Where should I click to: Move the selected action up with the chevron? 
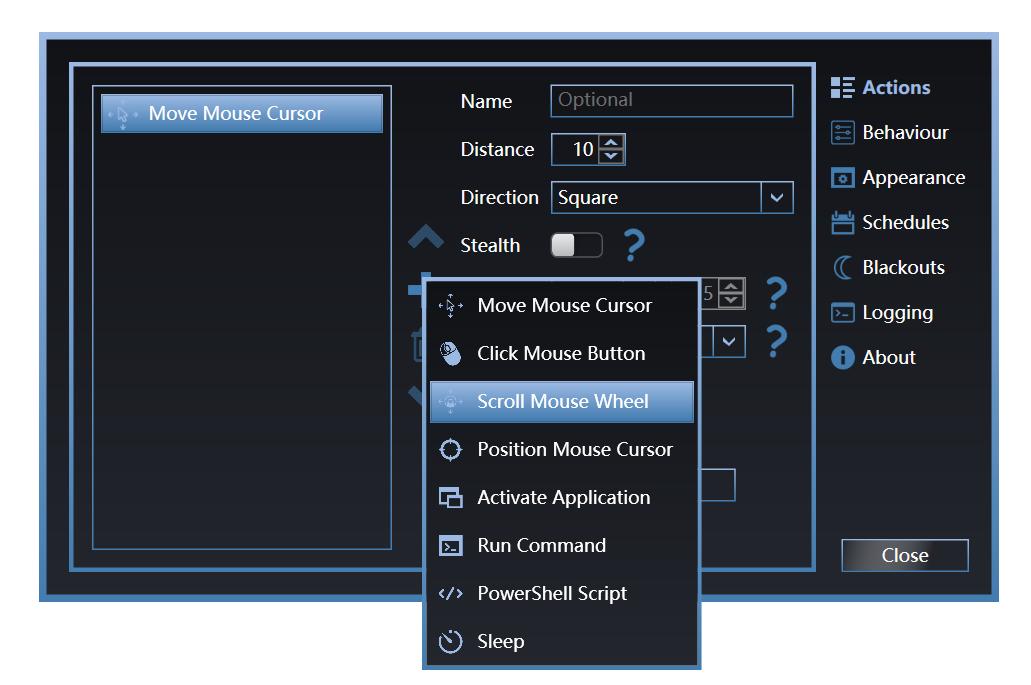tap(425, 237)
